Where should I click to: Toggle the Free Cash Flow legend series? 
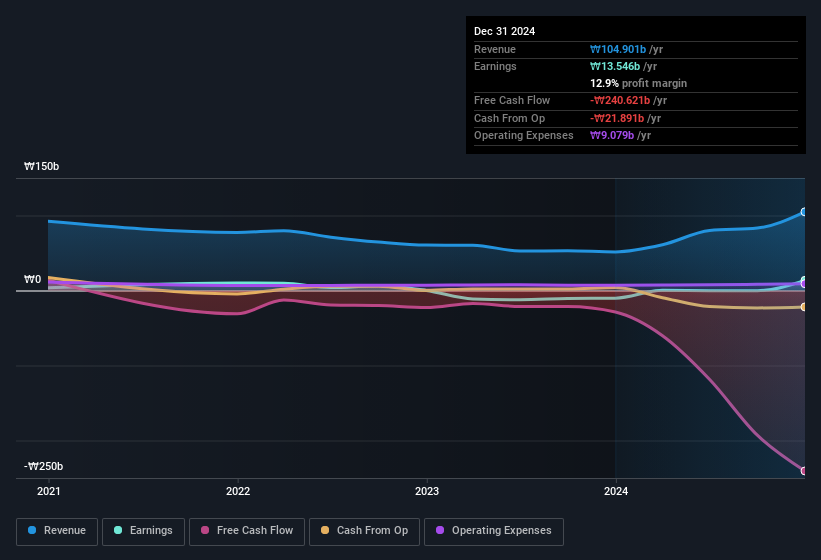click(x=247, y=531)
